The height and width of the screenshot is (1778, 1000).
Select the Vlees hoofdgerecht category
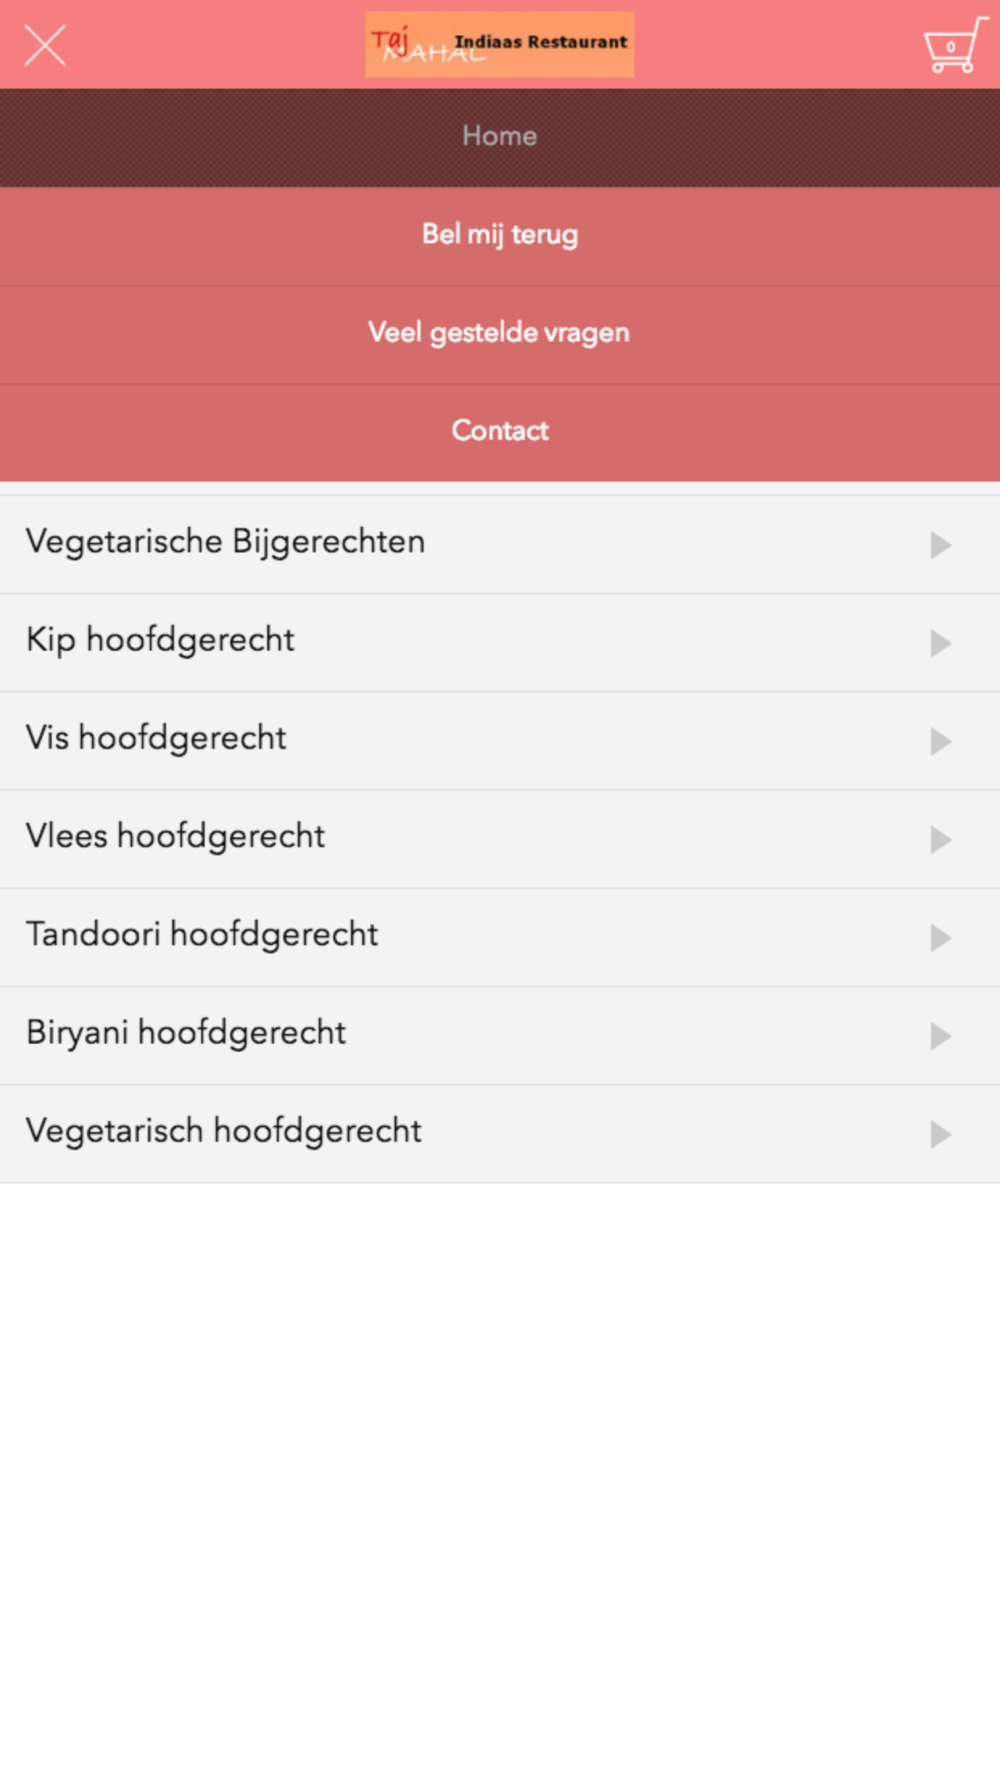(176, 836)
